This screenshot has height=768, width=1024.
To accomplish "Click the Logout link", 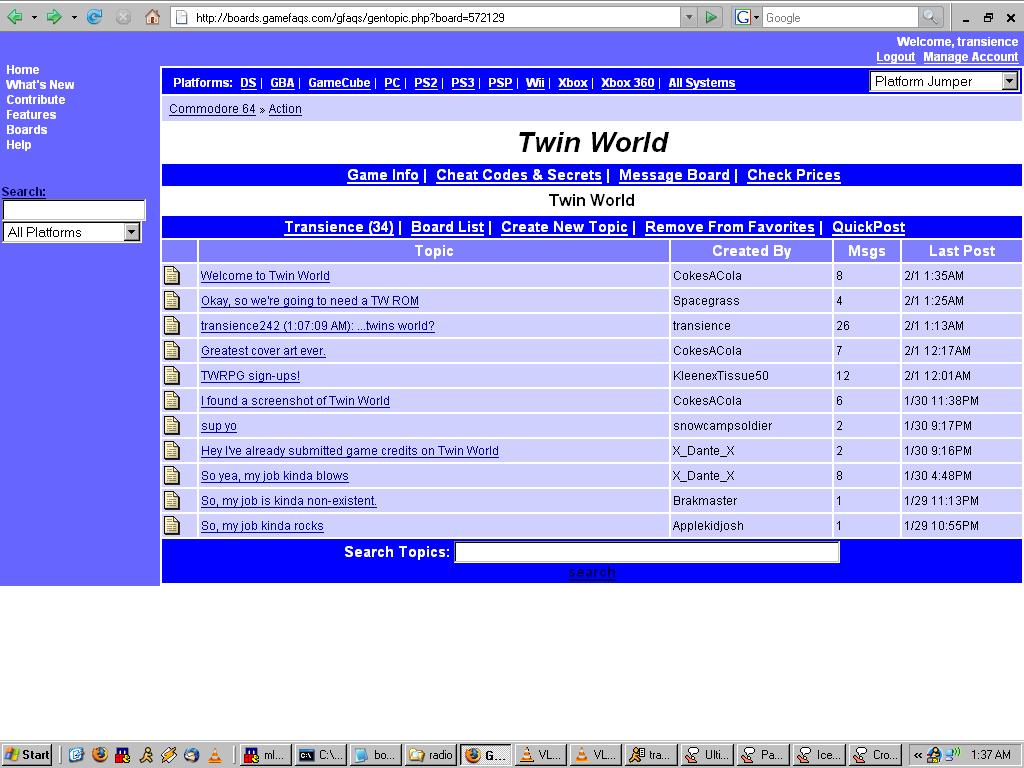I will point(895,57).
